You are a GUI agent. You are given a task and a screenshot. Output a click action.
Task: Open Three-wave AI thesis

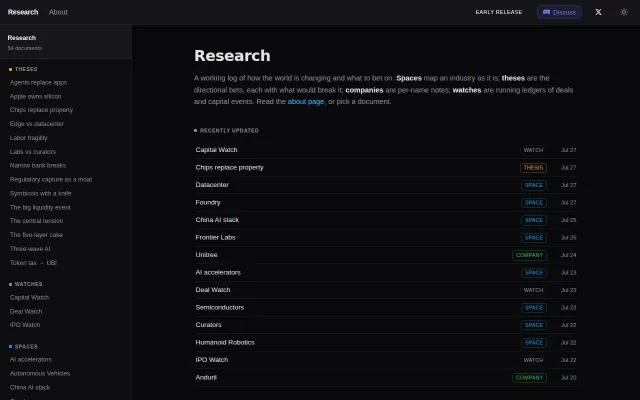(30, 249)
